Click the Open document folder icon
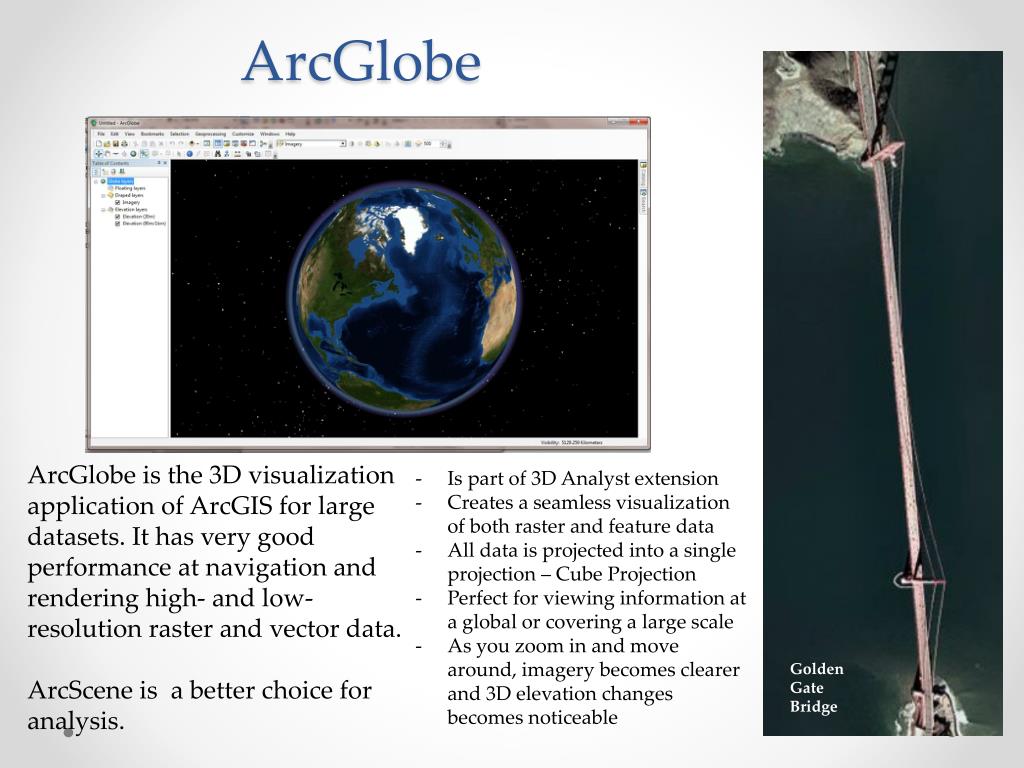 pos(107,144)
